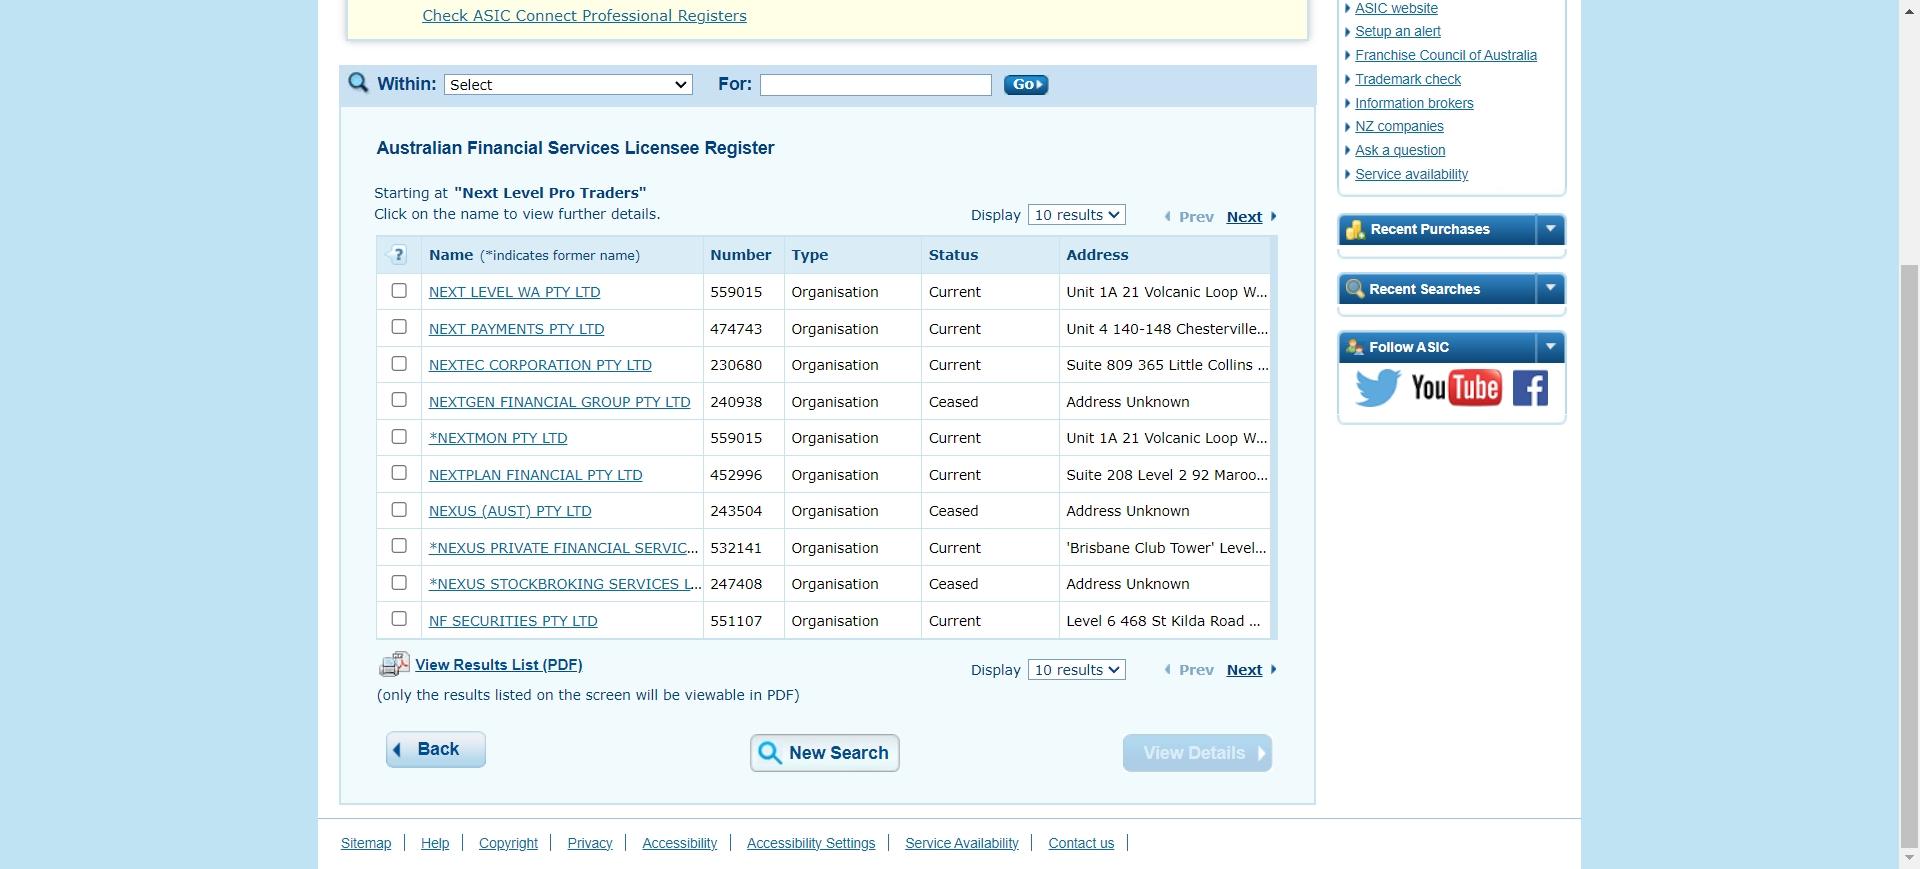Open the Setup an alert link

[1398, 31]
